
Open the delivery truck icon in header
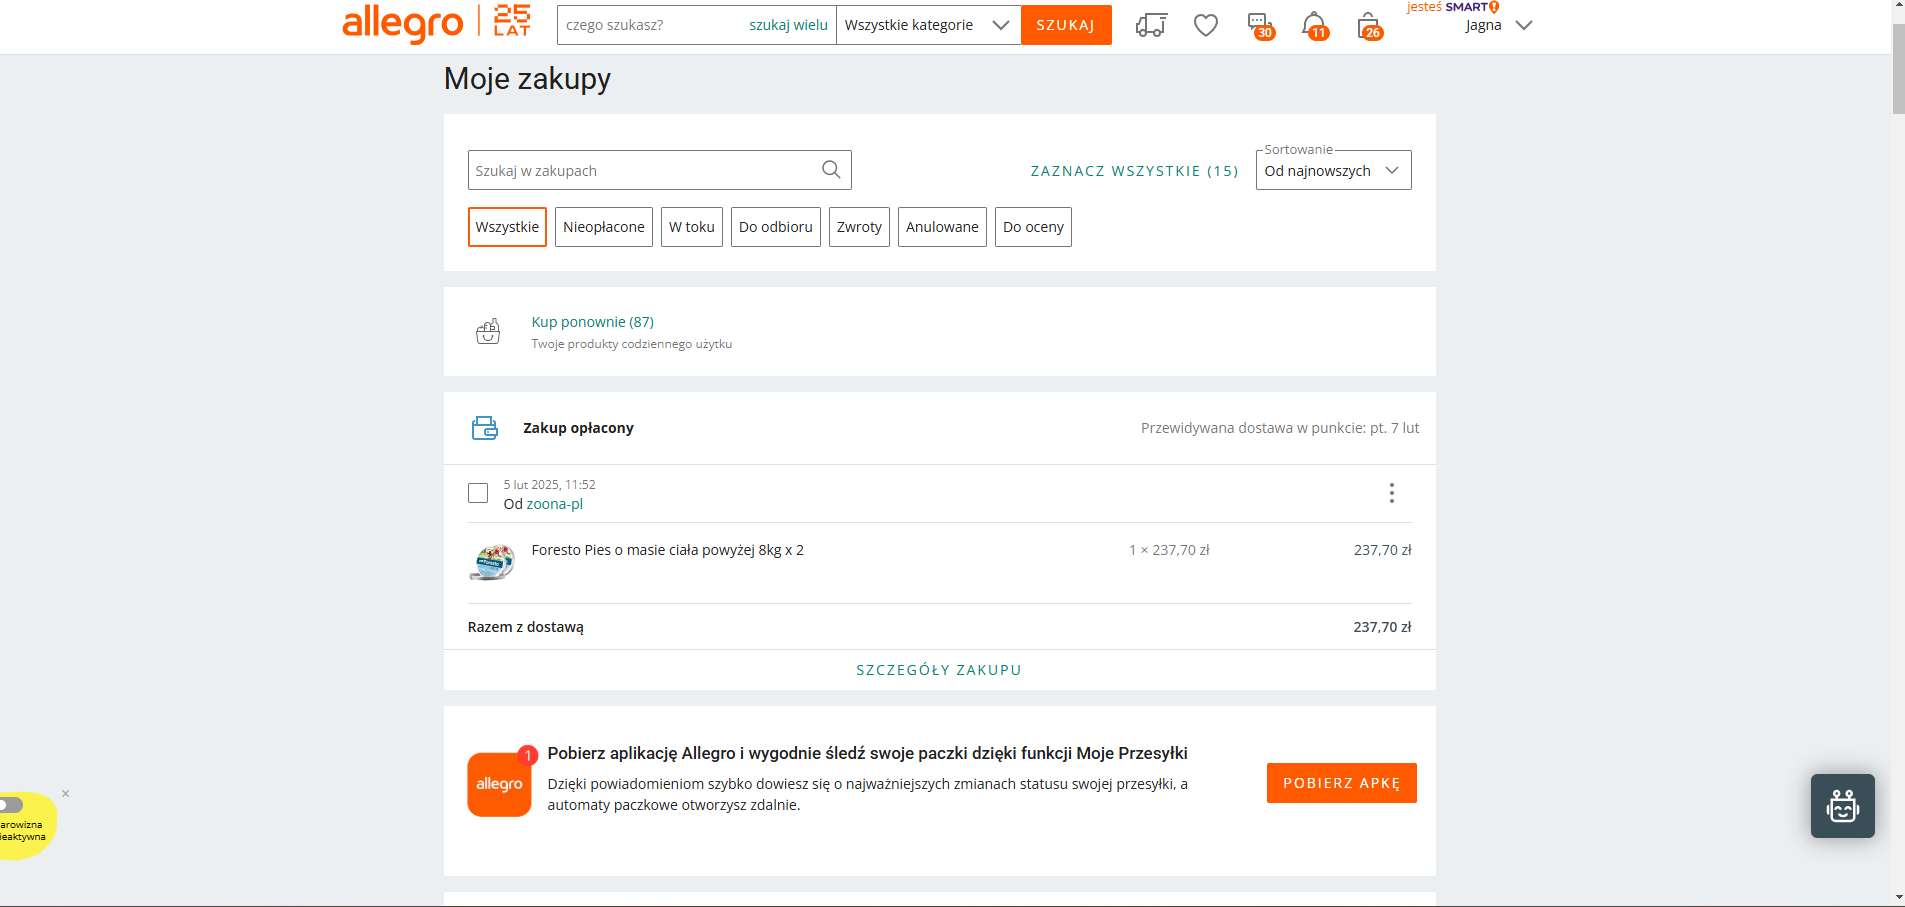click(x=1151, y=25)
